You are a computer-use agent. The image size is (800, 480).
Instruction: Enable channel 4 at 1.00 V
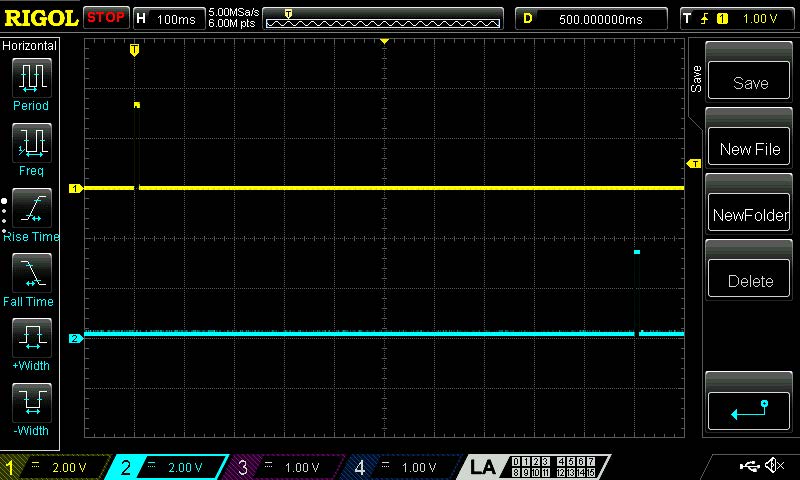coord(403,467)
